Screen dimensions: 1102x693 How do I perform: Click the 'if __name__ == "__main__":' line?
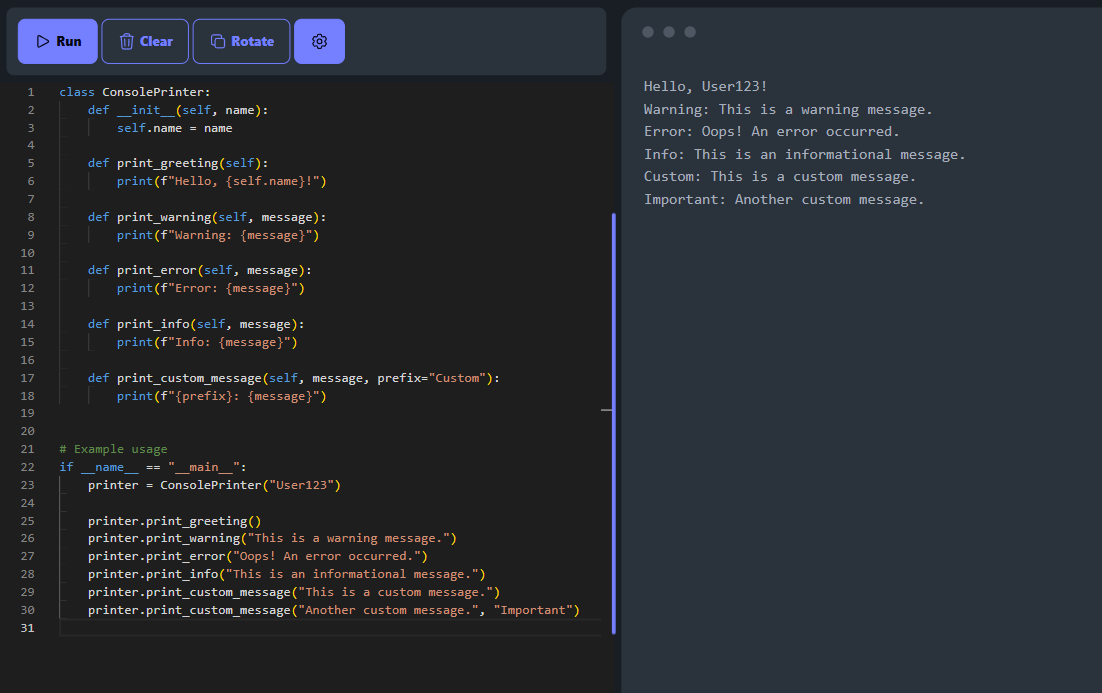pyautogui.click(x=153, y=467)
